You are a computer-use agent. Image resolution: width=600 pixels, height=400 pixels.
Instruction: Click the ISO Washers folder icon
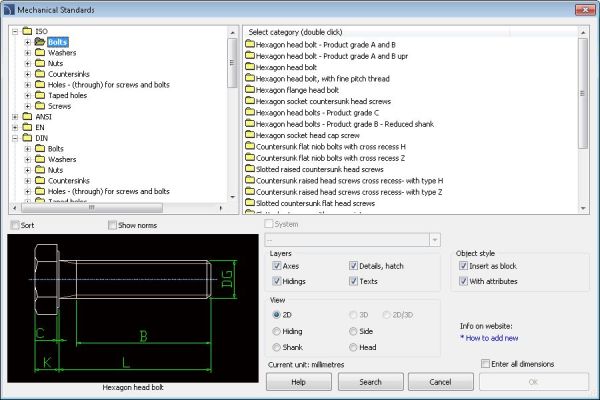[x=40, y=52]
